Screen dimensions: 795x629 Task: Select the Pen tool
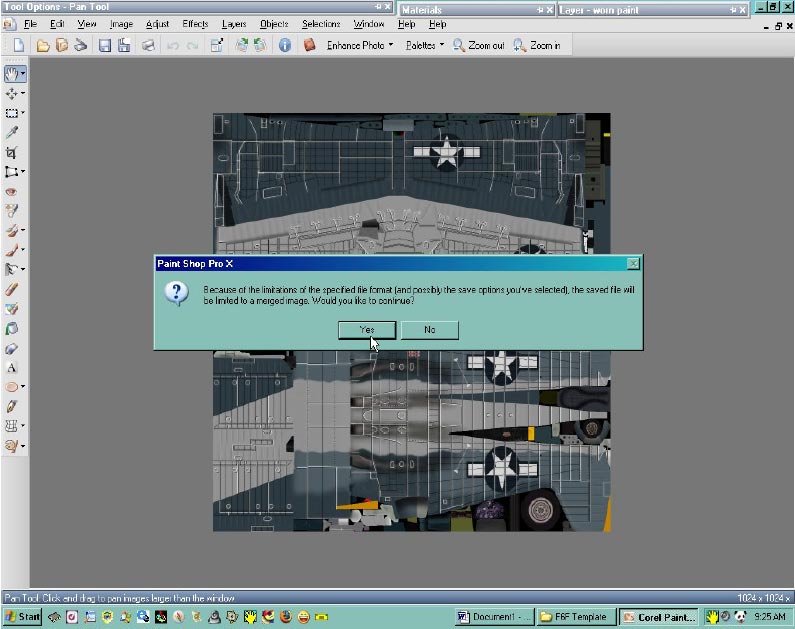12,406
